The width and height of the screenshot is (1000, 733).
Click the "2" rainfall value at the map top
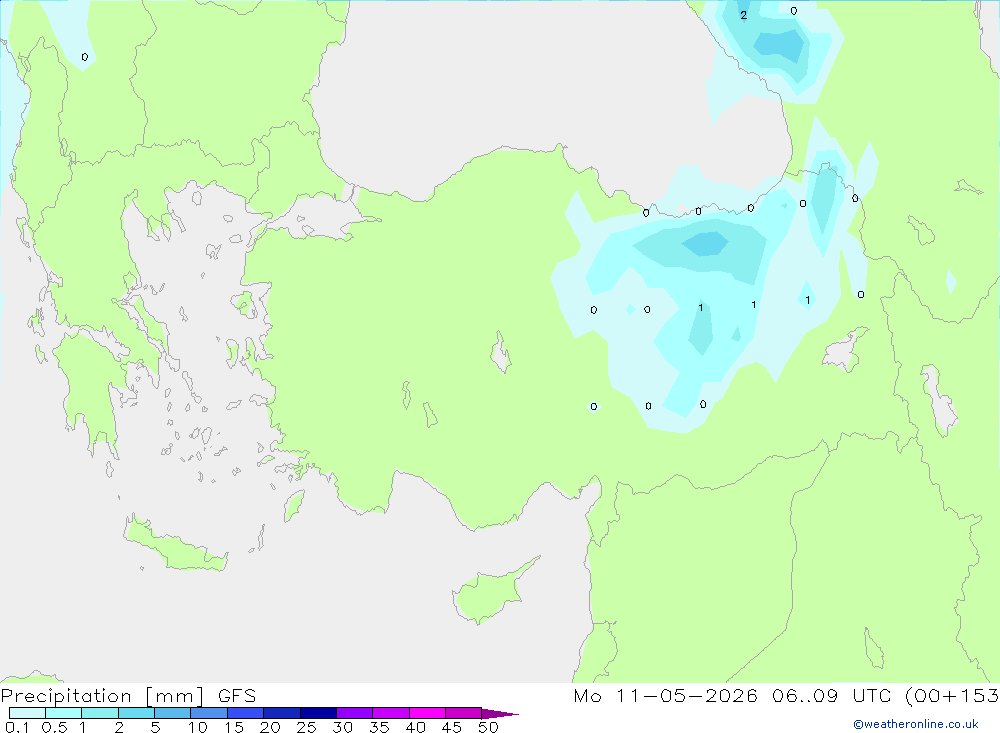point(744,15)
